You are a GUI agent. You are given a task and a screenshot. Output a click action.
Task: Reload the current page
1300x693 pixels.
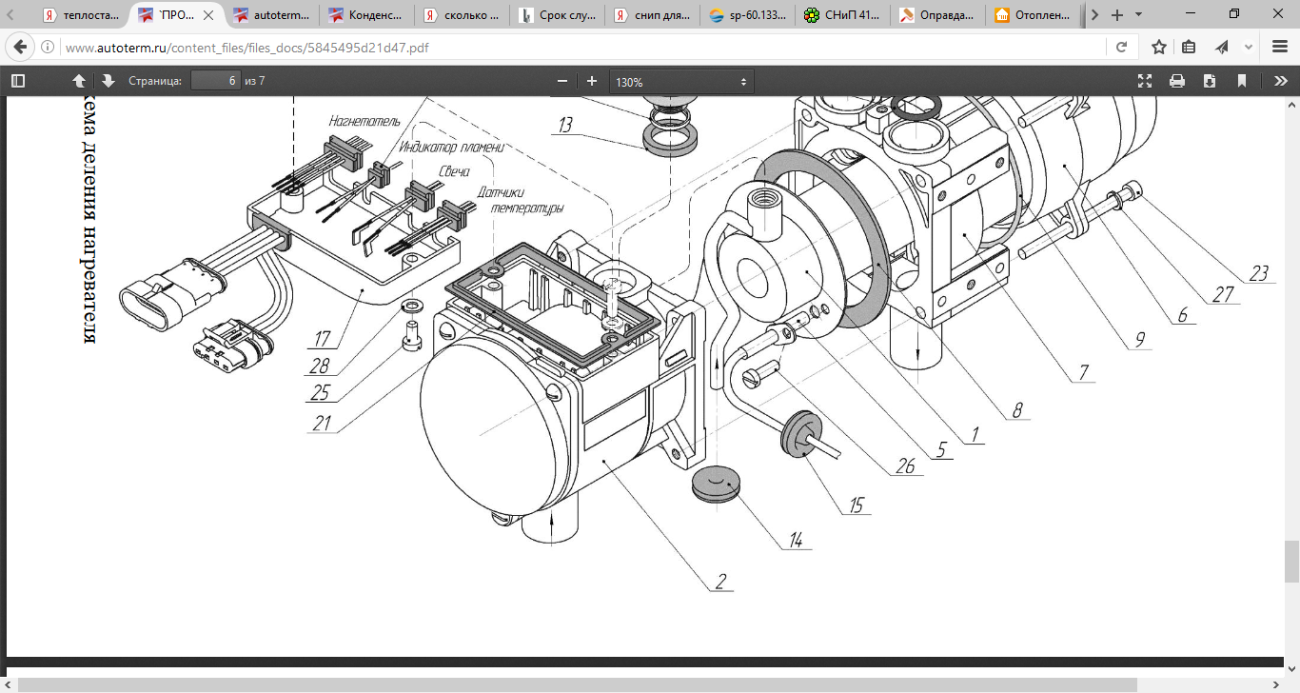[x=1121, y=47]
